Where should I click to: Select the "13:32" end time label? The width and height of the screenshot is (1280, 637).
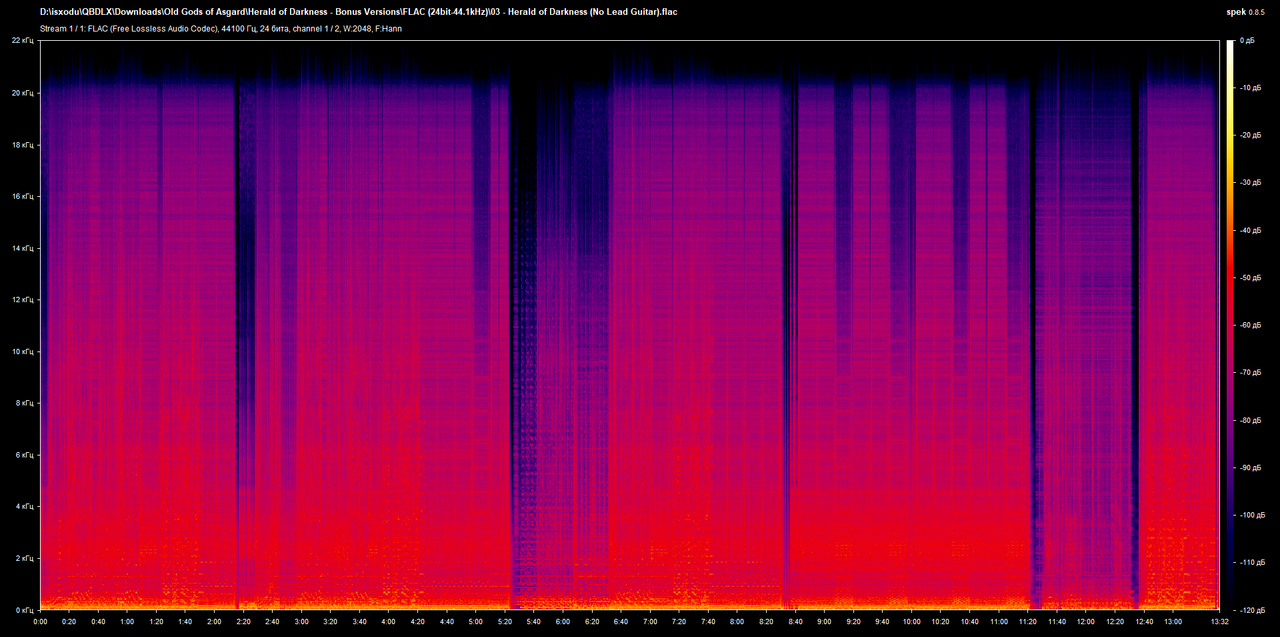tap(1219, 621)
